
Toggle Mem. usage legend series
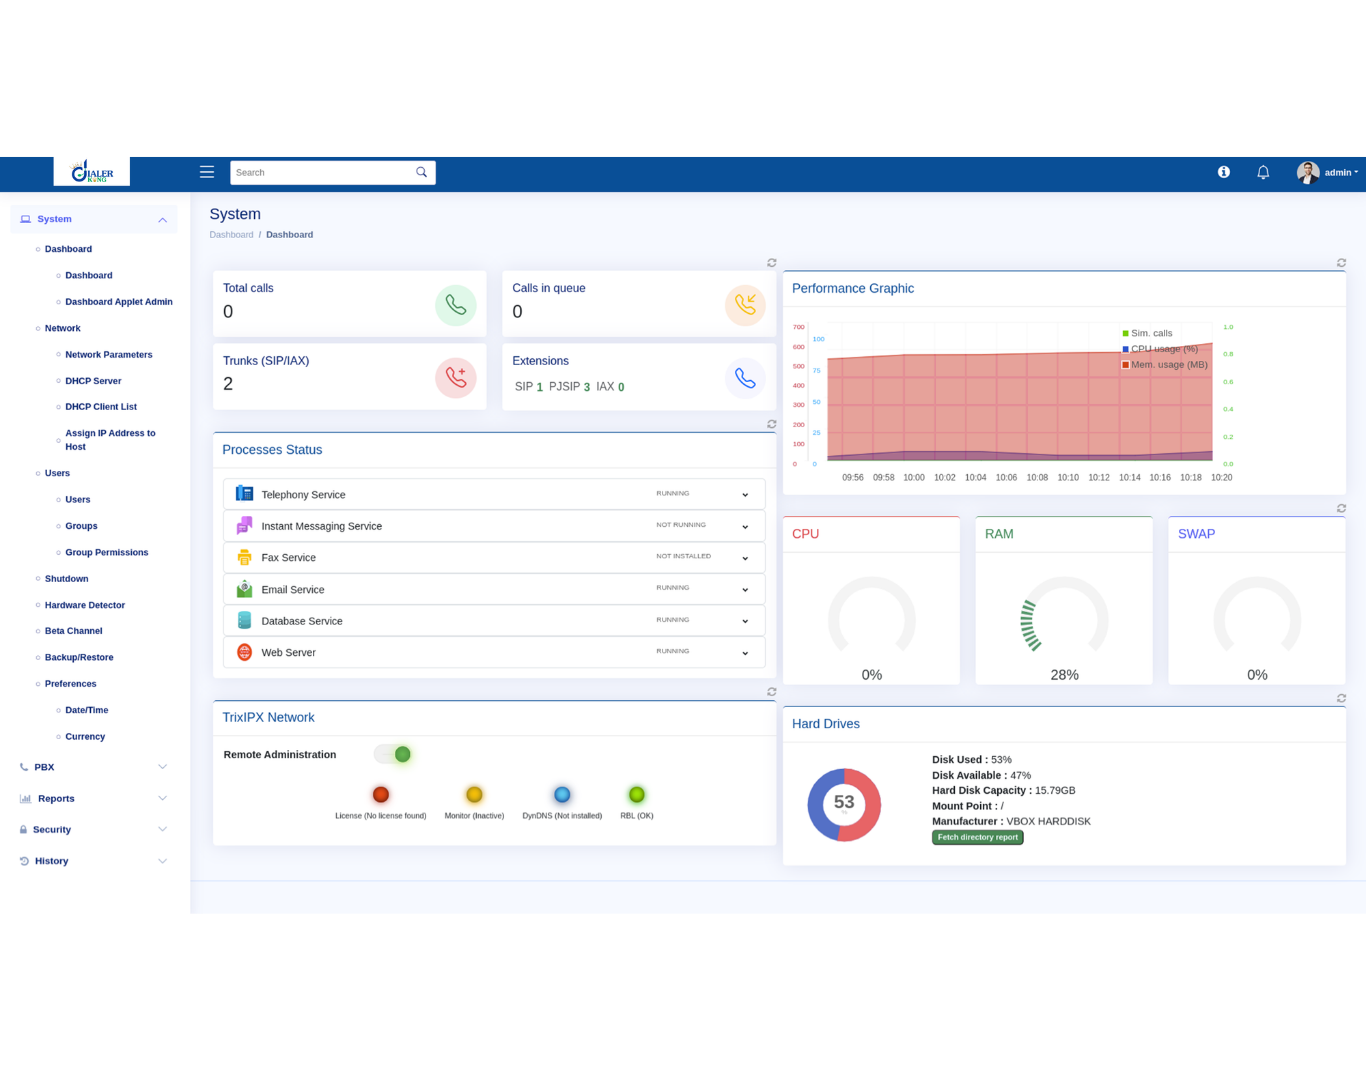pyautogui.click(x=1165, y=364)
